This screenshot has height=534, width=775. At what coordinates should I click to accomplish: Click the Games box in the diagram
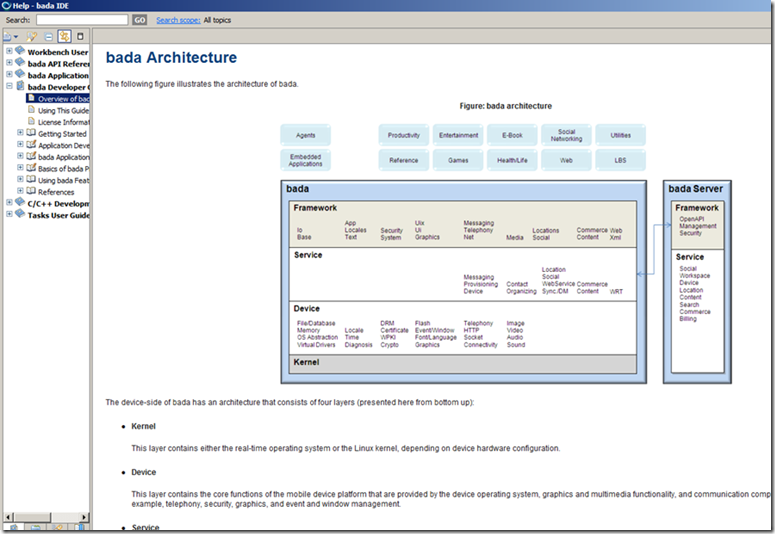point(458,160)
